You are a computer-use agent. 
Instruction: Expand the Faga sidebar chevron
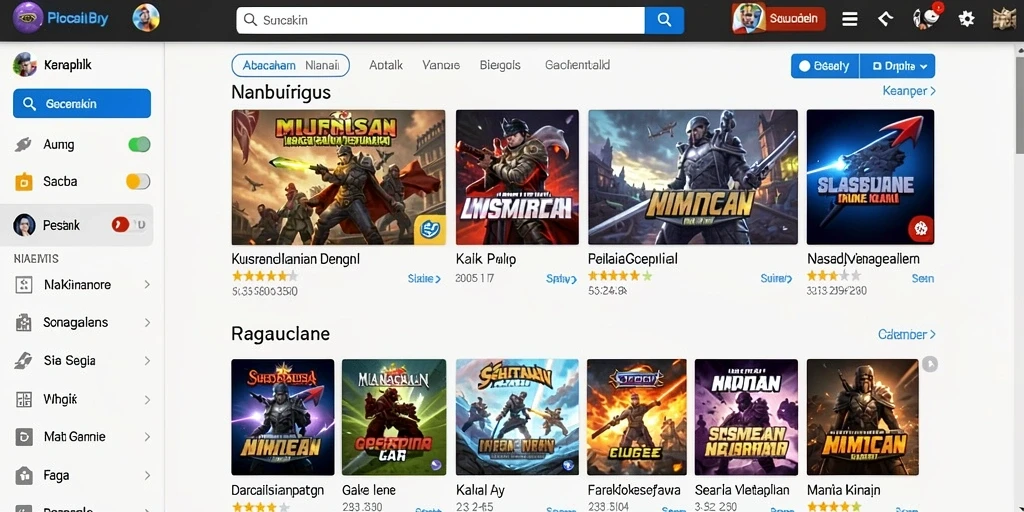(x=148, y=475)
